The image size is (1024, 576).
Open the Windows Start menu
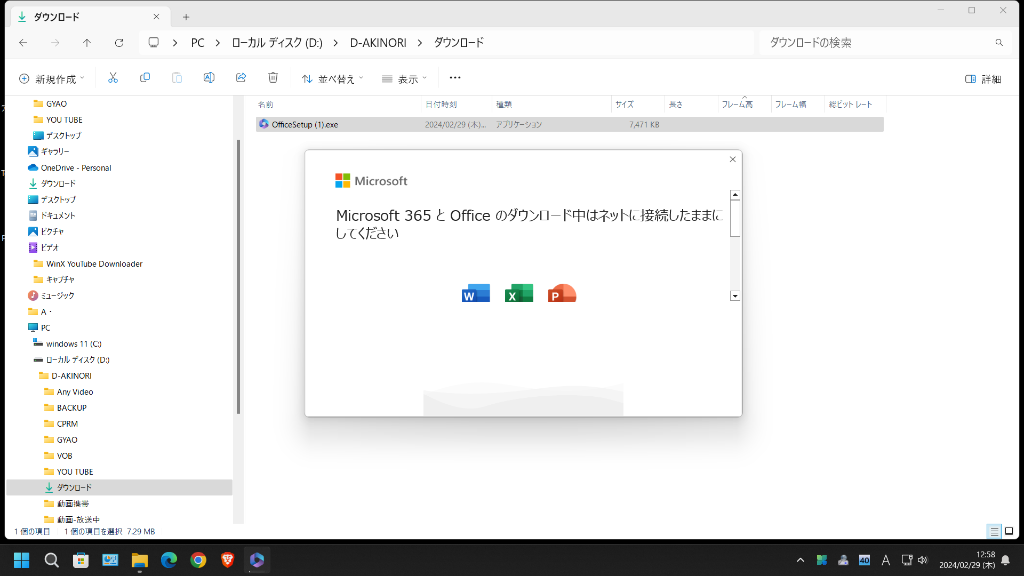point(22,560)
